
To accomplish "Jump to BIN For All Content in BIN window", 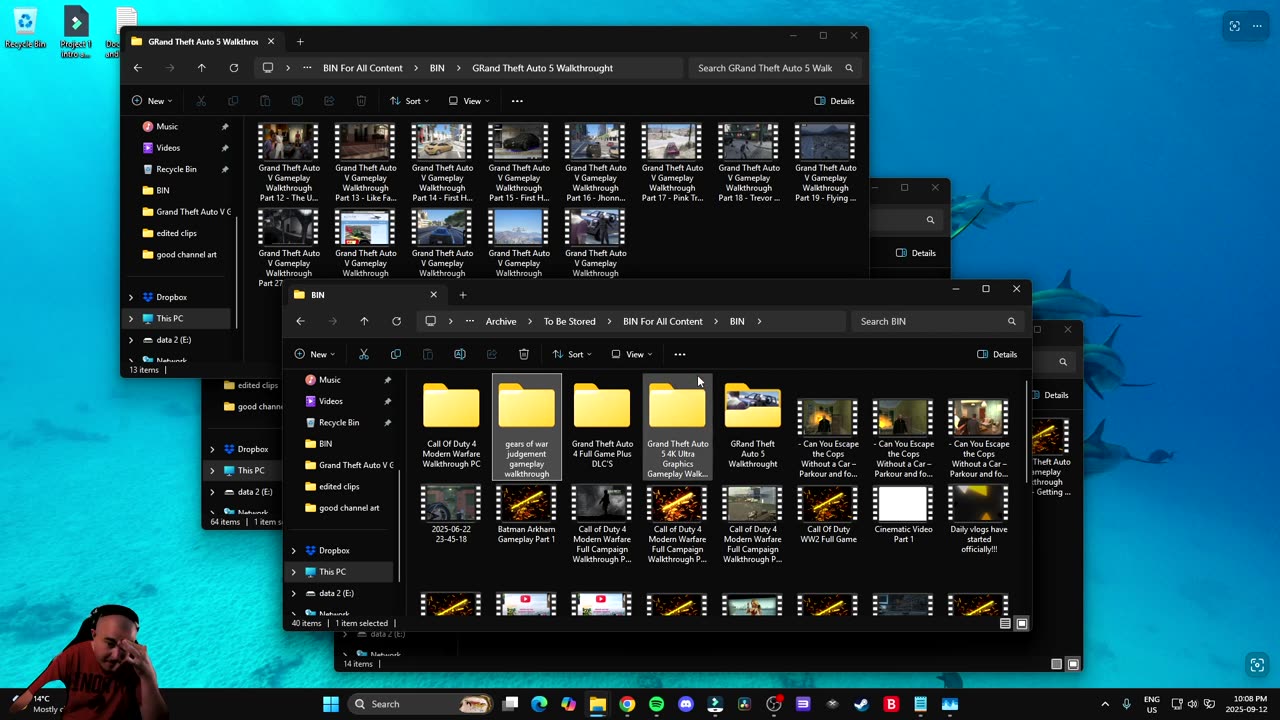I will click(x=662, y=321).
